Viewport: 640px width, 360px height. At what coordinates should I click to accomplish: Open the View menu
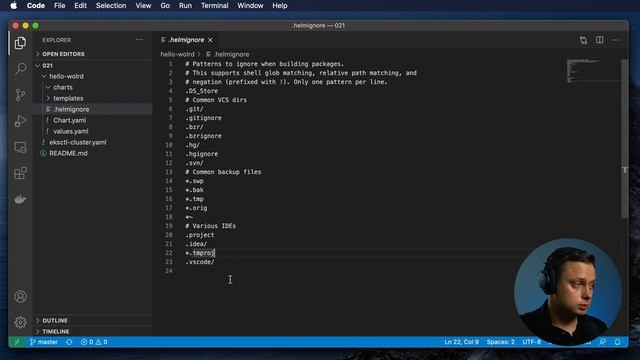[x=143, y=6]
